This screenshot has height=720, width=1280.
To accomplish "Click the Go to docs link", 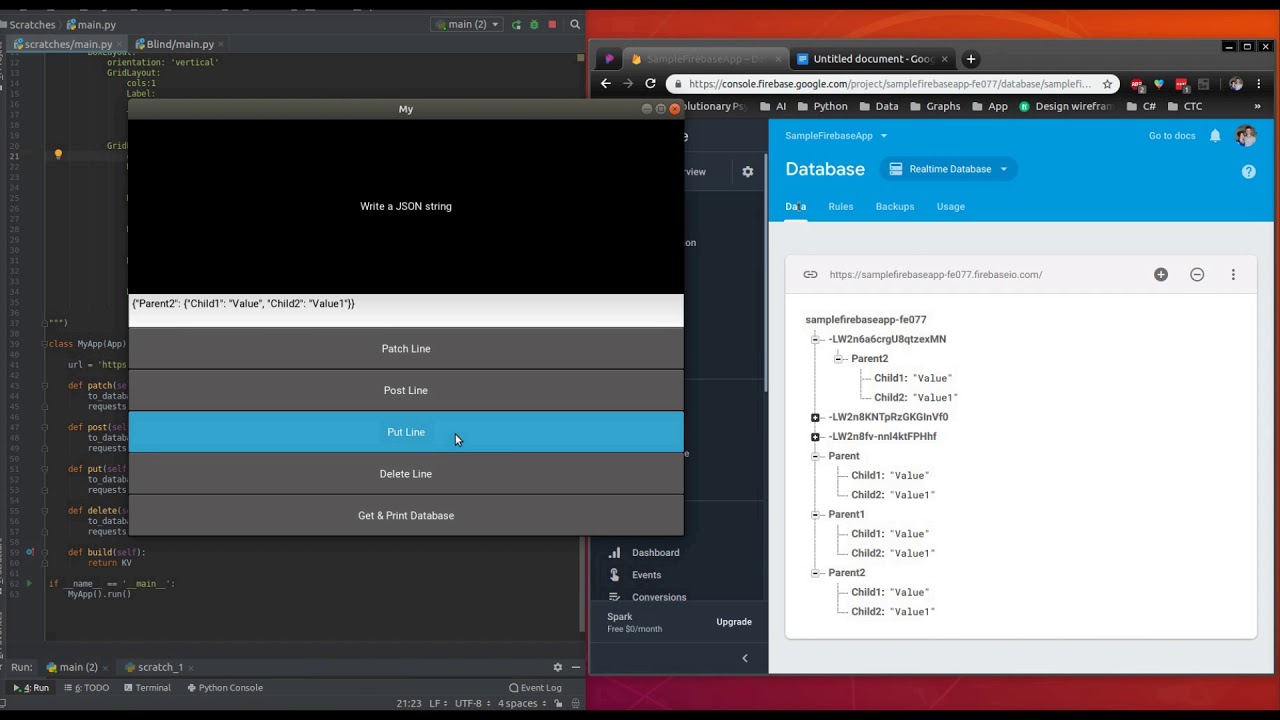I will [1172, 135].
